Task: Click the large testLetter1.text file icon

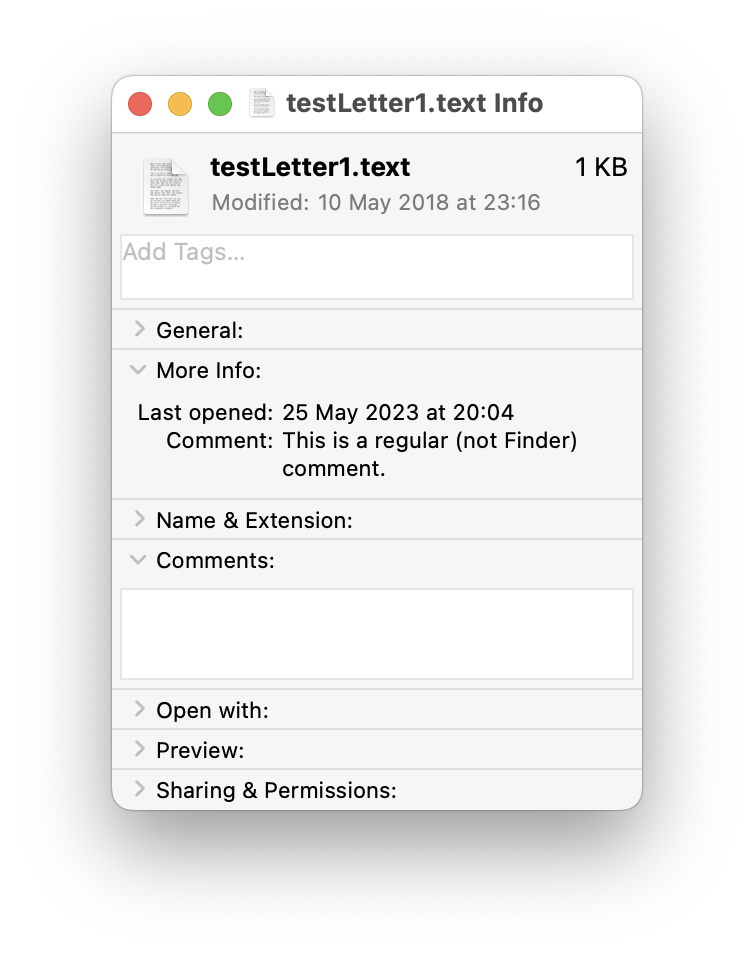Action: [x=165, y=186]
